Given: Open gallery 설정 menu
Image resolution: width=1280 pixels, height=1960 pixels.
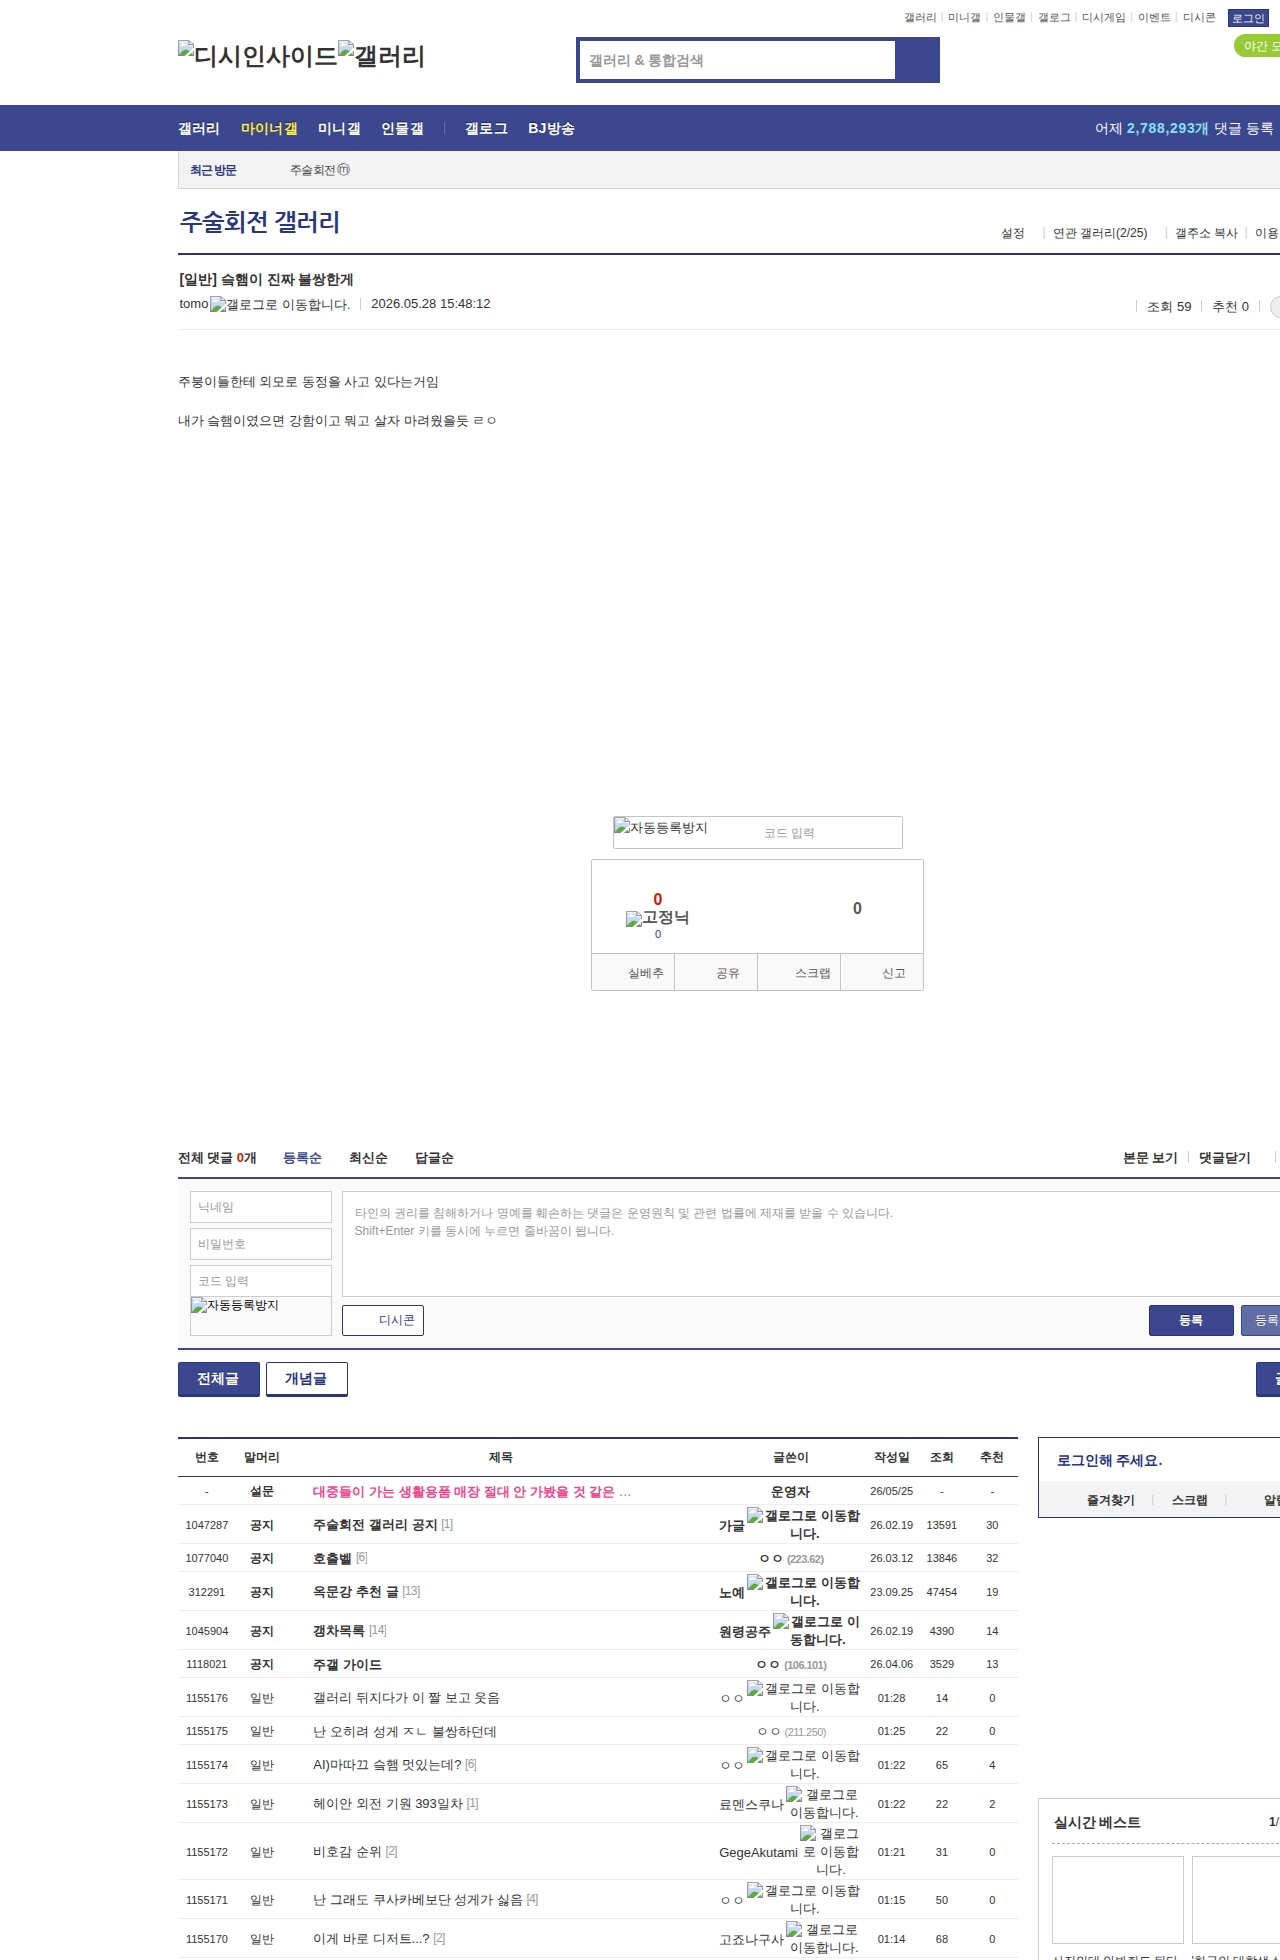Looking at the screenshot, I should (x=1013, y=233).
